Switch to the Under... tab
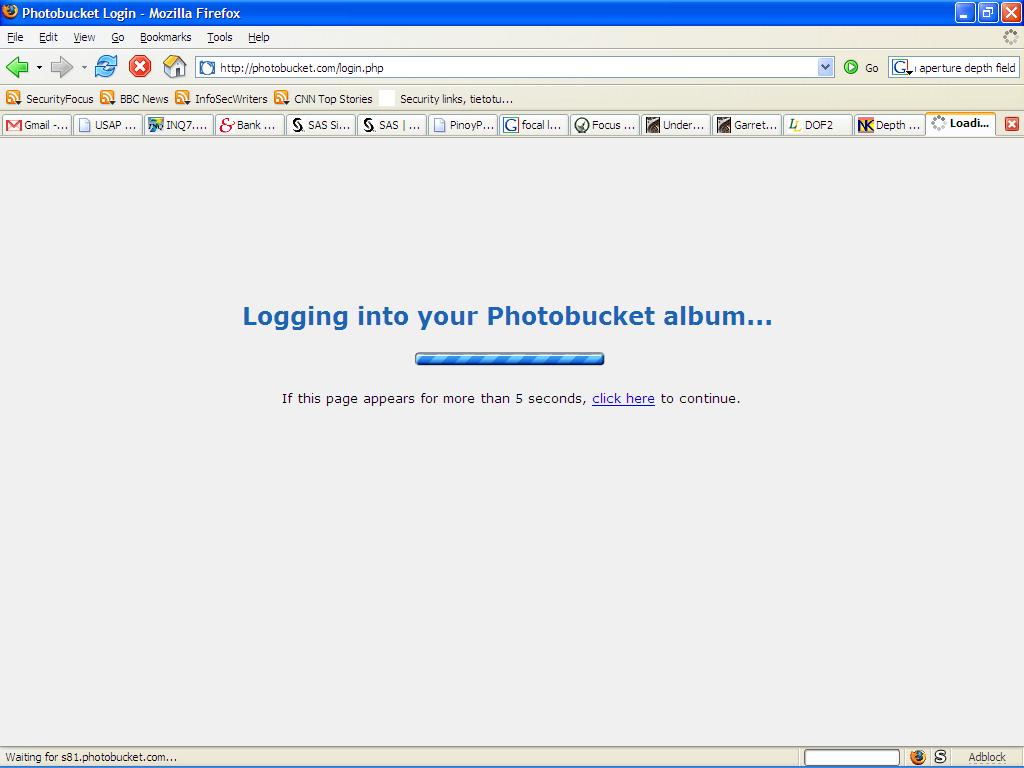The image size is (1024, 768). pos(676,125)
